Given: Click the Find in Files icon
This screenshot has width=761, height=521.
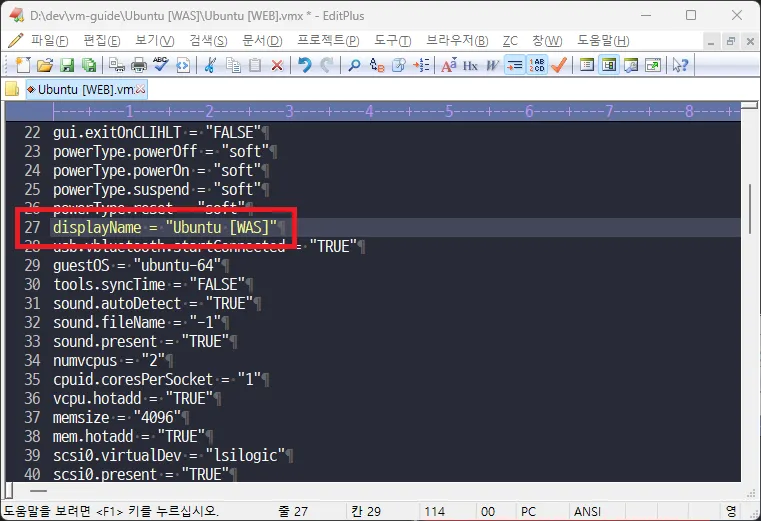Looking at the screenshot, I should (398, 65).
